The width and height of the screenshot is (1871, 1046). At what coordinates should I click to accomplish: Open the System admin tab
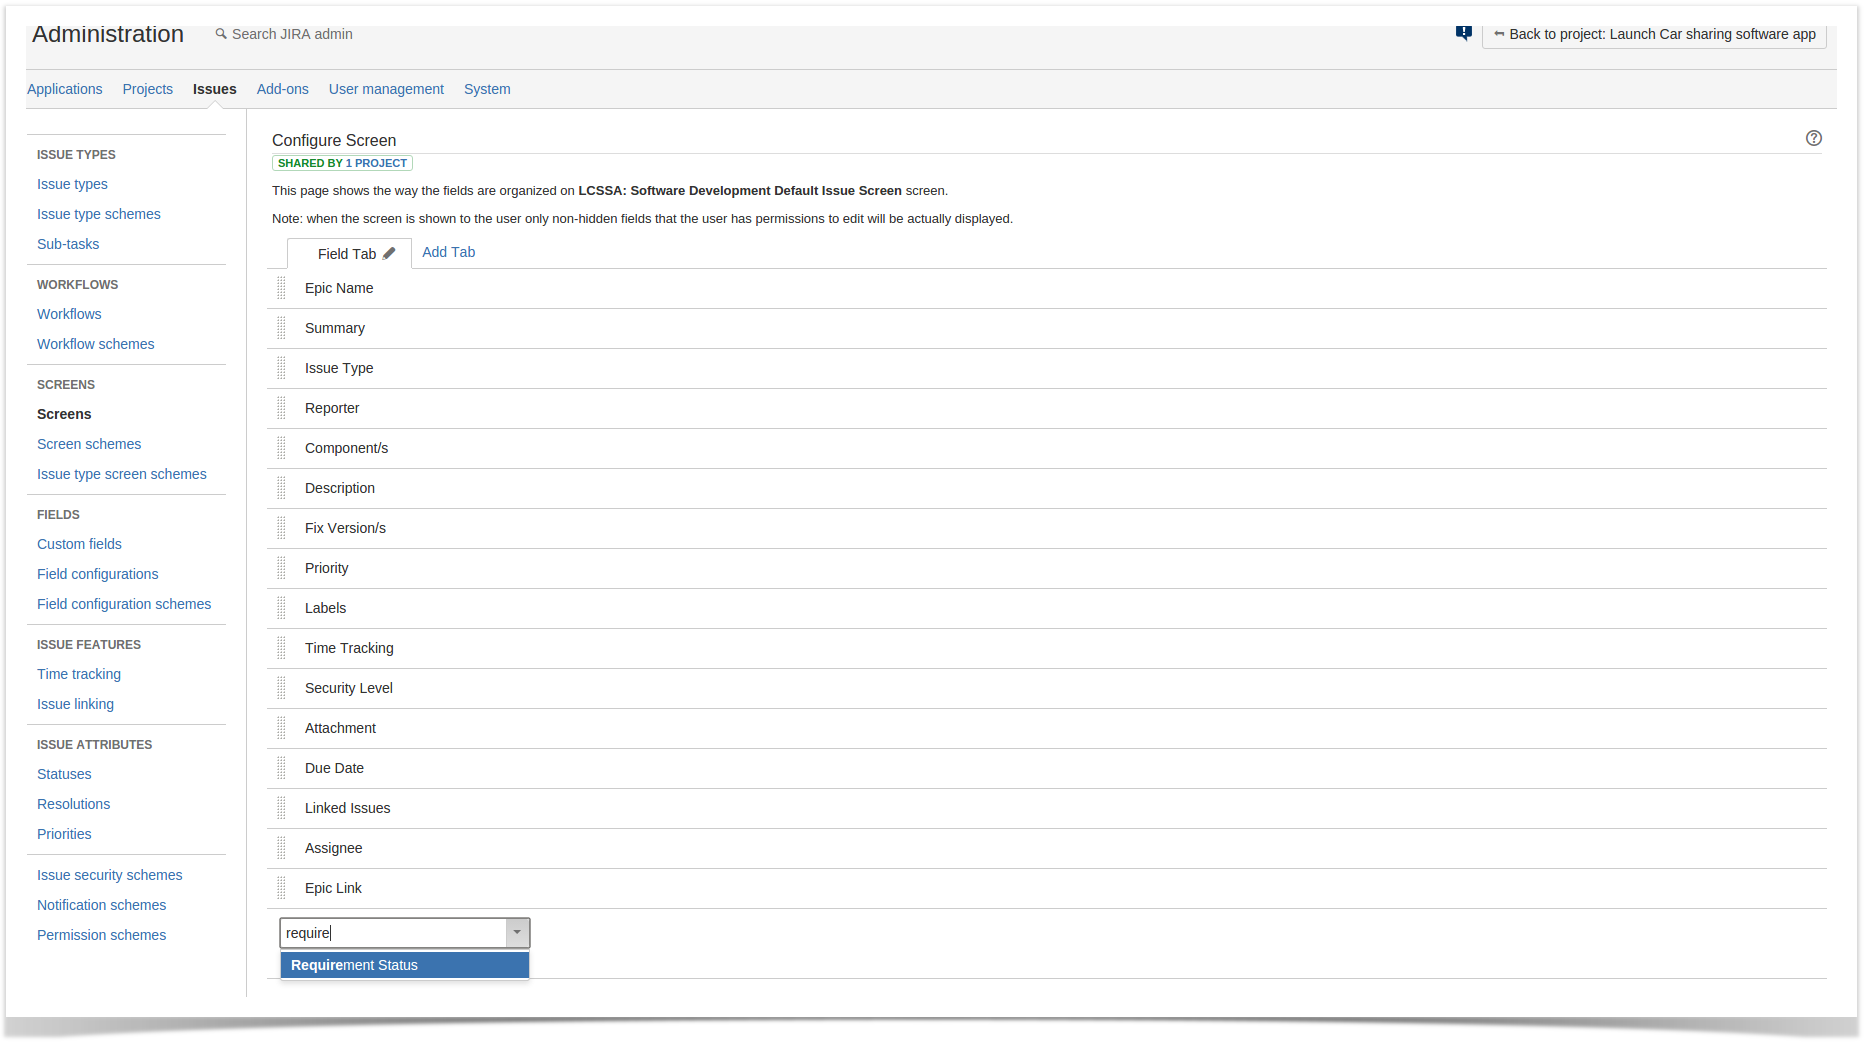[487, 89]
